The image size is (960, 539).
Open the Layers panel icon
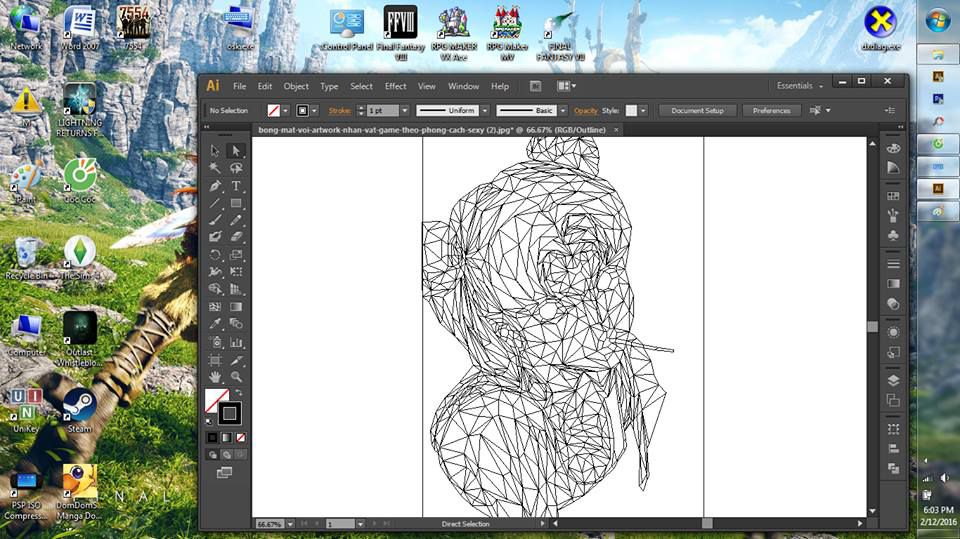point(893,381)
